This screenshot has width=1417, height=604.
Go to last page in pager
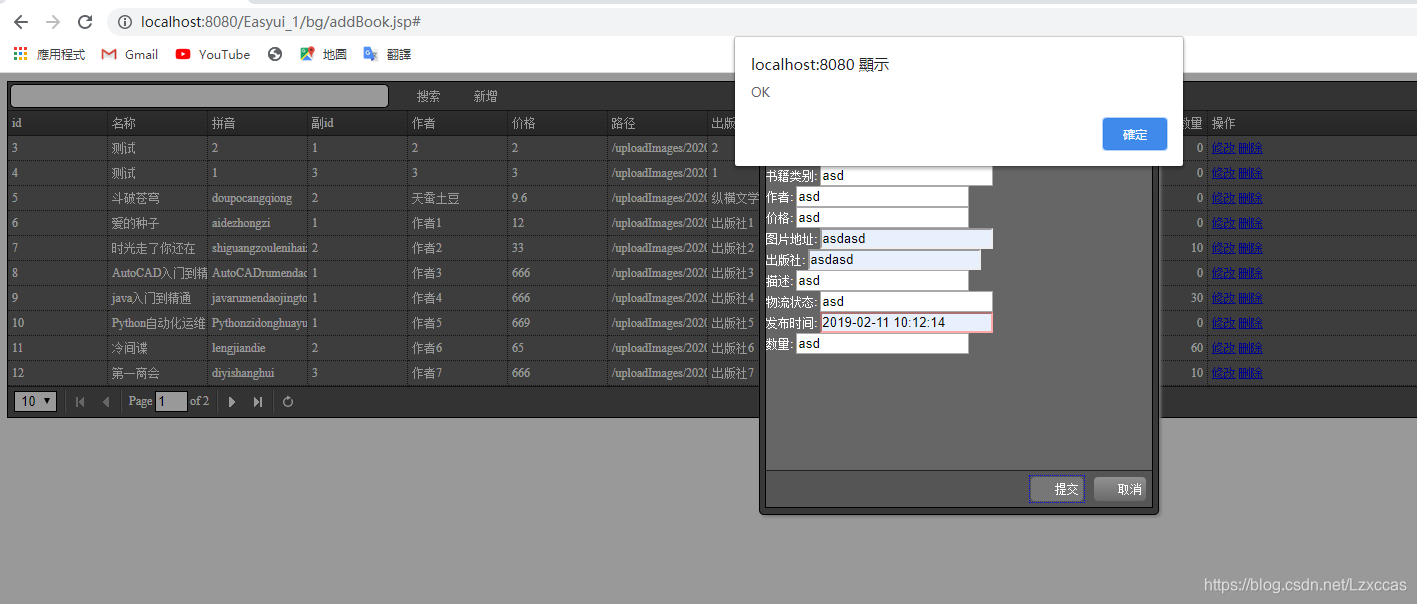coord(258,401)
